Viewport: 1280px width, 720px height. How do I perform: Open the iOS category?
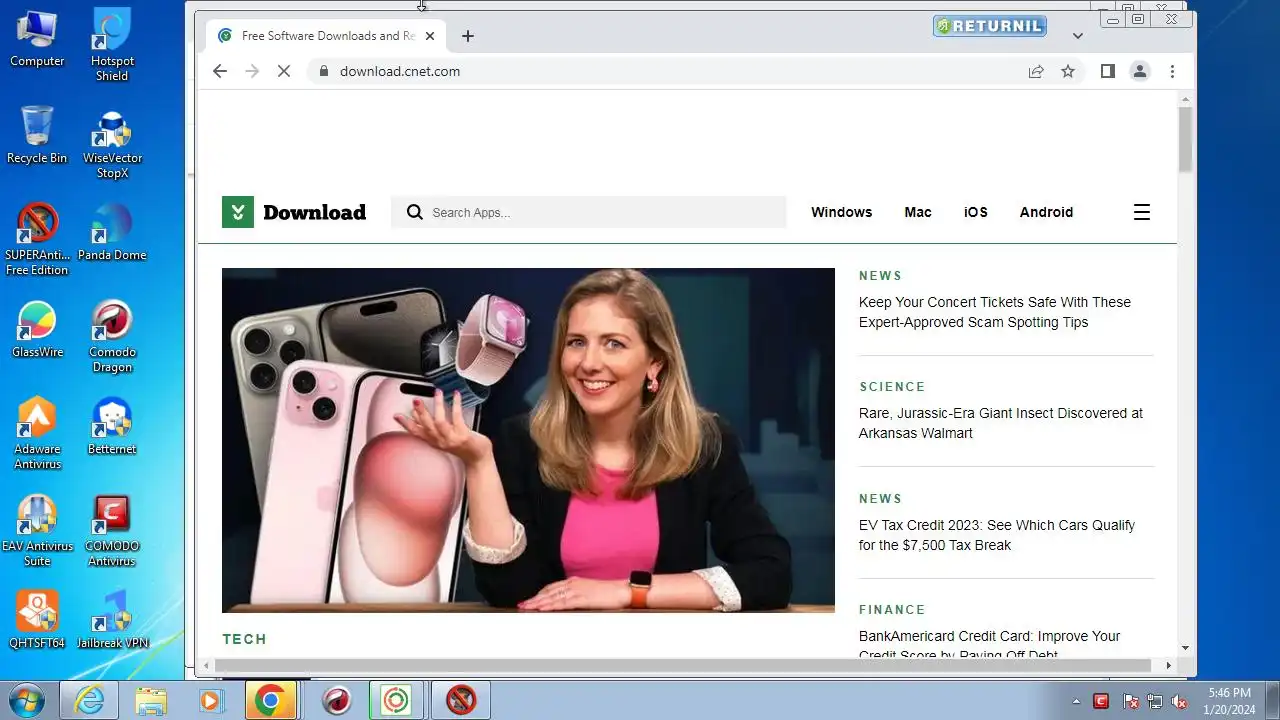pyautogui.click(x=976, y=212)
